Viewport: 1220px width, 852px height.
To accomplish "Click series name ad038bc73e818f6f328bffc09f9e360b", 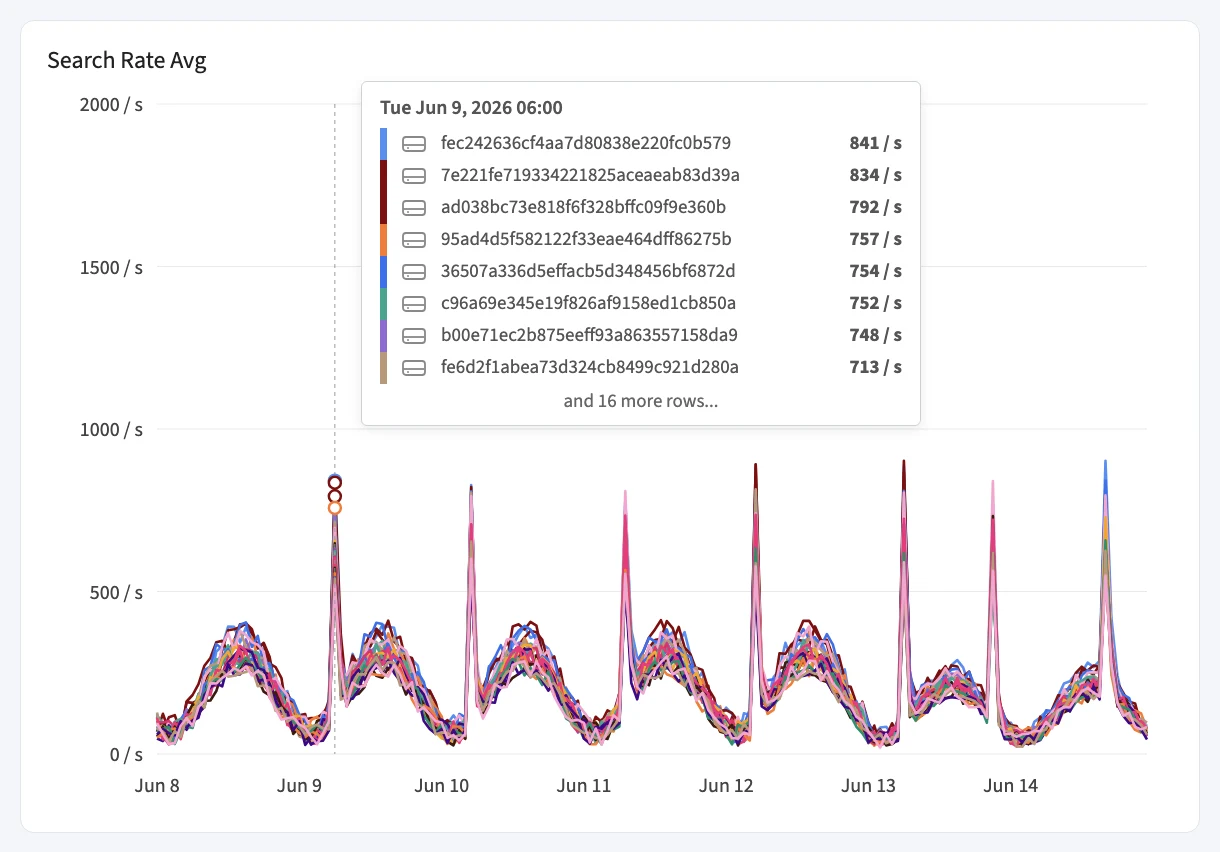I will [x=583, y=207].
